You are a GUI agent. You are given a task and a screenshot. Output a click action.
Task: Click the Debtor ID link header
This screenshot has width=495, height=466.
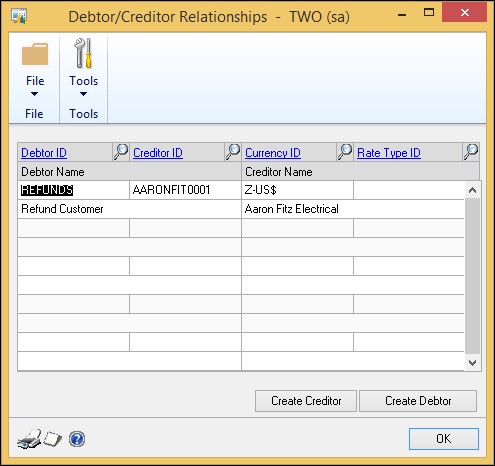tap(44, 153)
